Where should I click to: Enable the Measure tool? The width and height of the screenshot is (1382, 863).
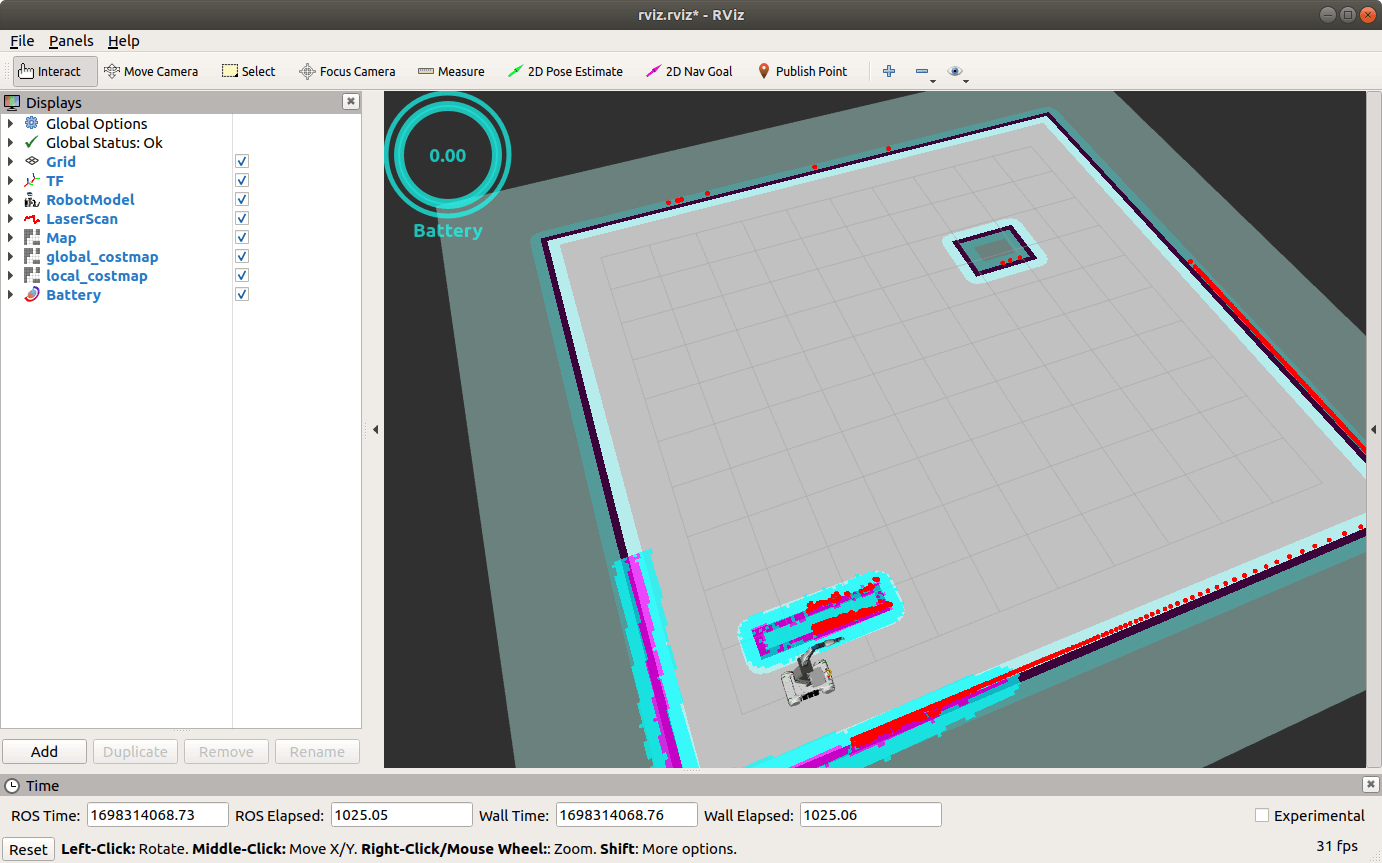(451, 71)
